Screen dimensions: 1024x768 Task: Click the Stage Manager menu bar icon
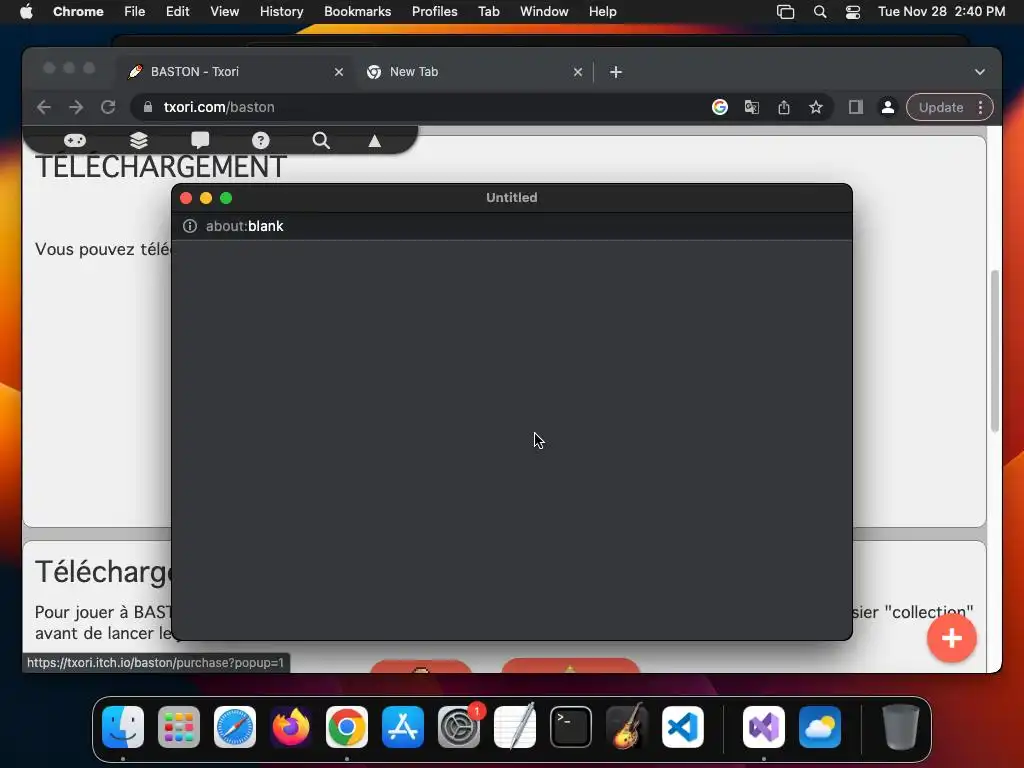pyautogui.click(x=786, y=12)
